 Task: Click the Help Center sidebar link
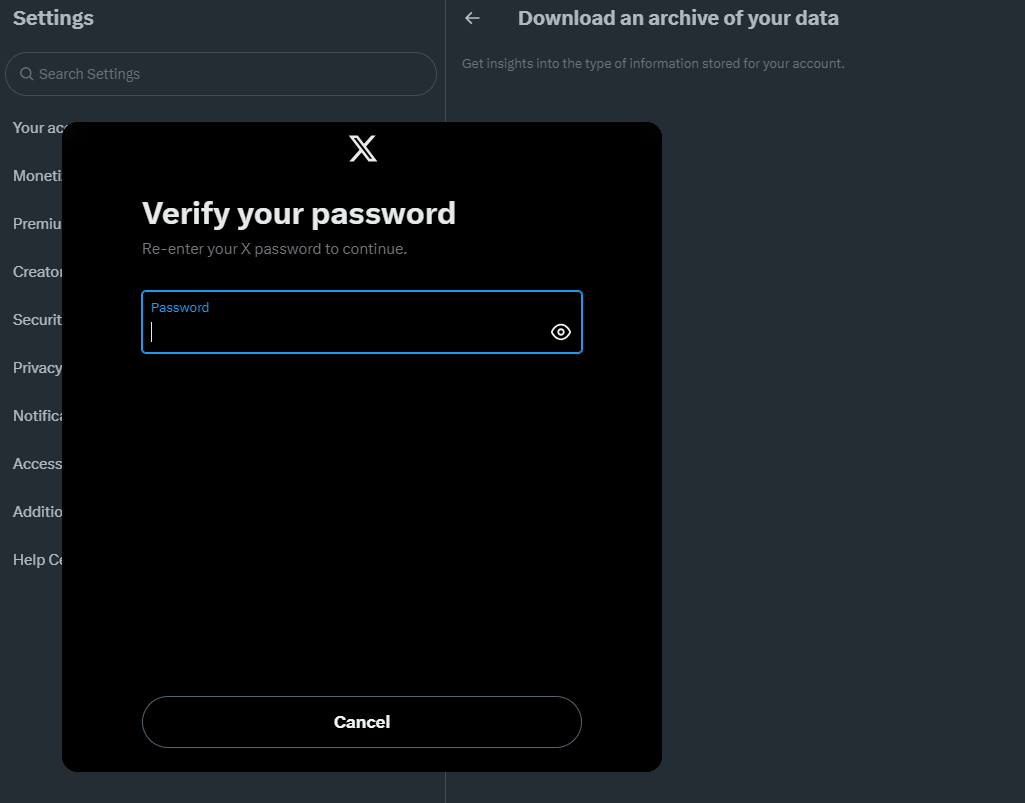pos(36,560)
